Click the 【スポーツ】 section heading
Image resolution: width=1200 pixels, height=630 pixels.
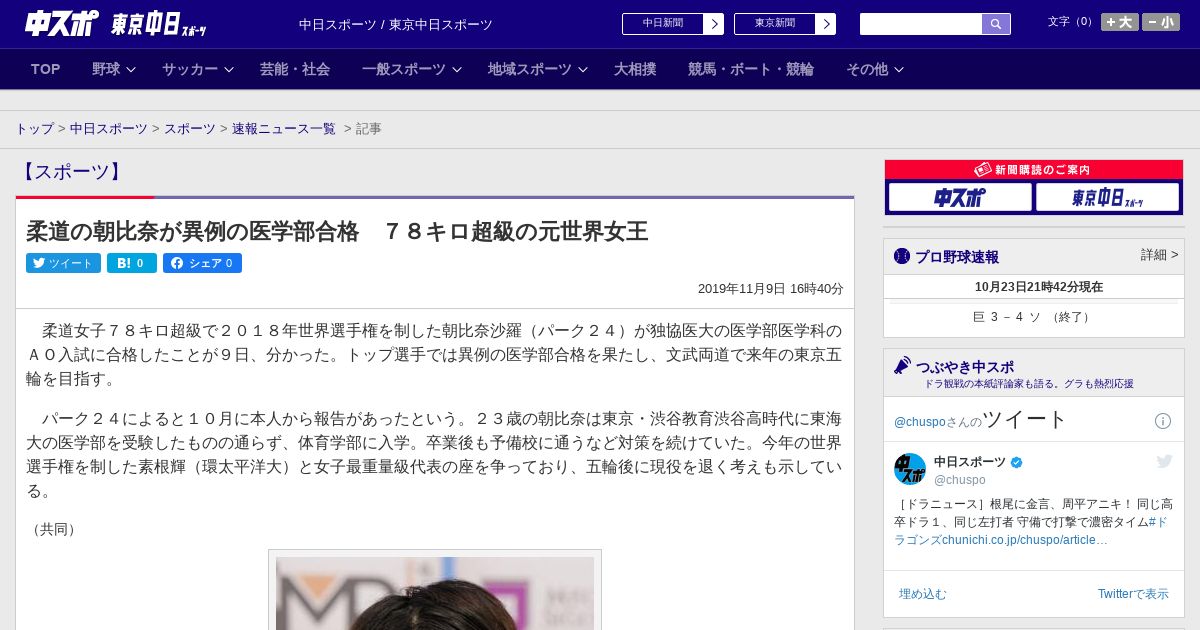pyautogui.click(x=72, y=172)
